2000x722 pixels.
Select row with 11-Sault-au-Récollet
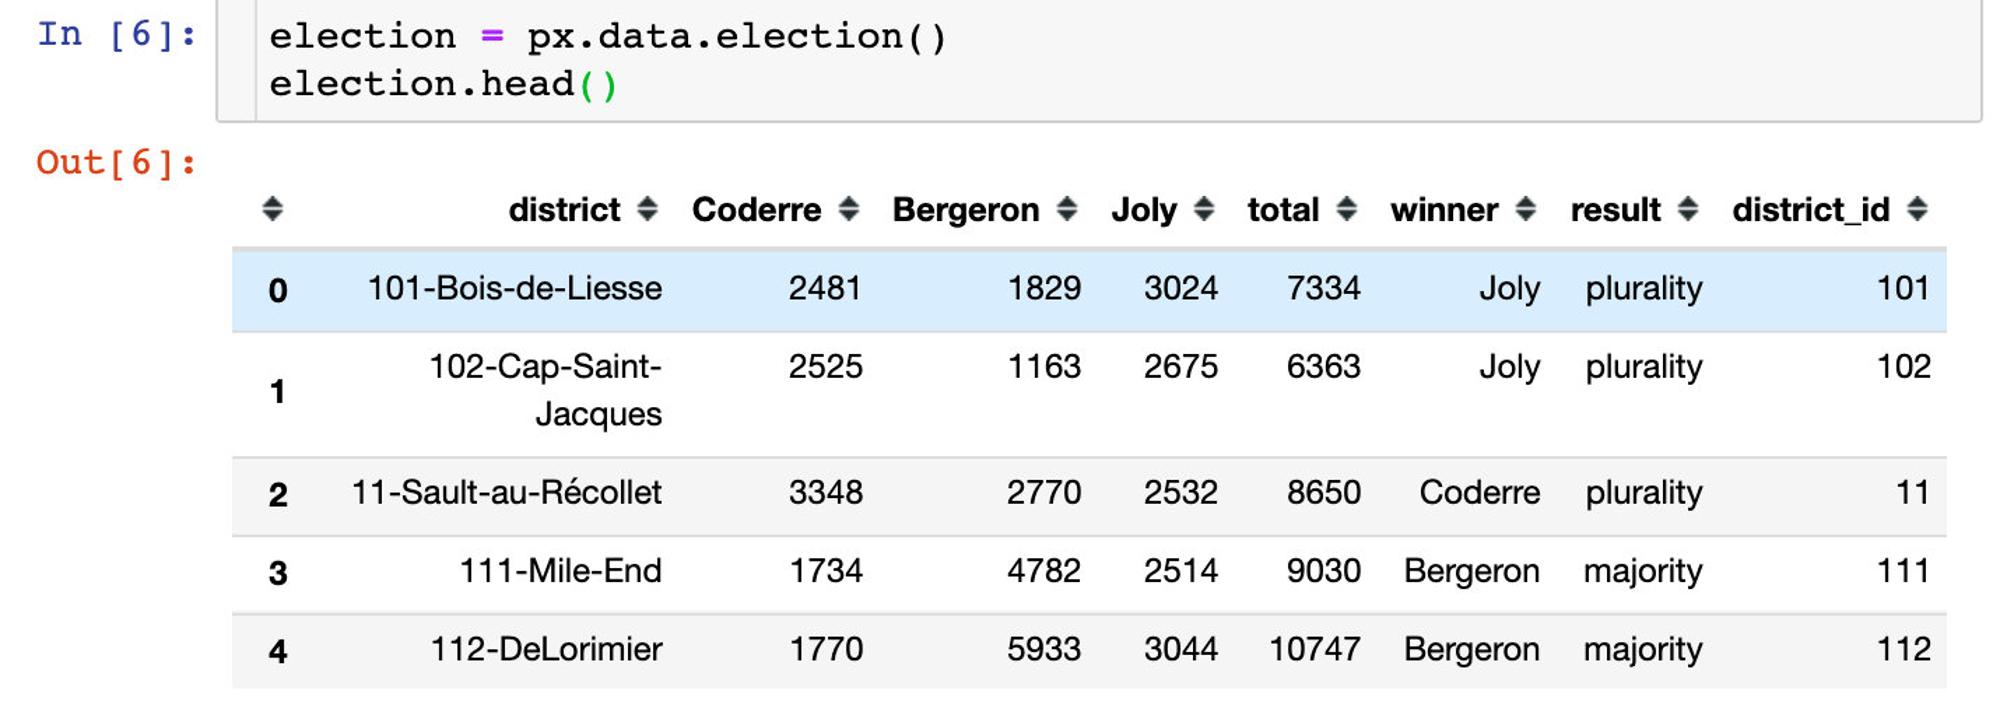click(1089, 496)
